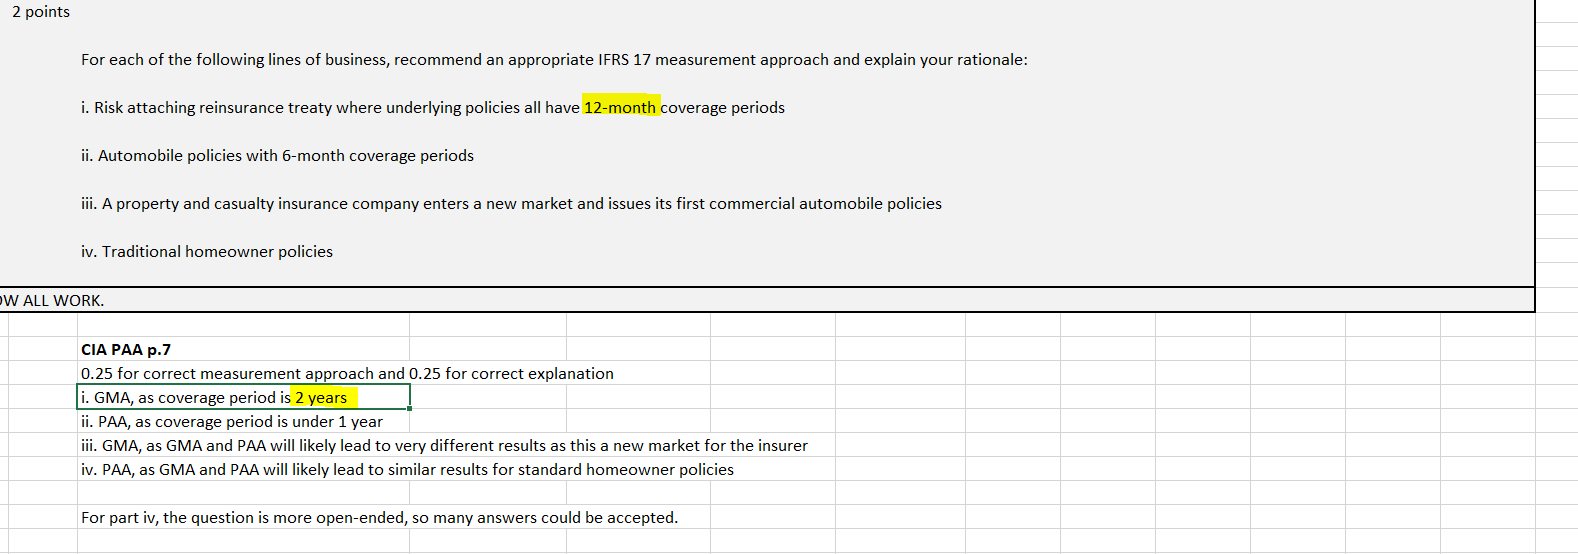Click the "2 points" label
The width and height of the screenshot is (1578, 554).
(x=41, y=12)
